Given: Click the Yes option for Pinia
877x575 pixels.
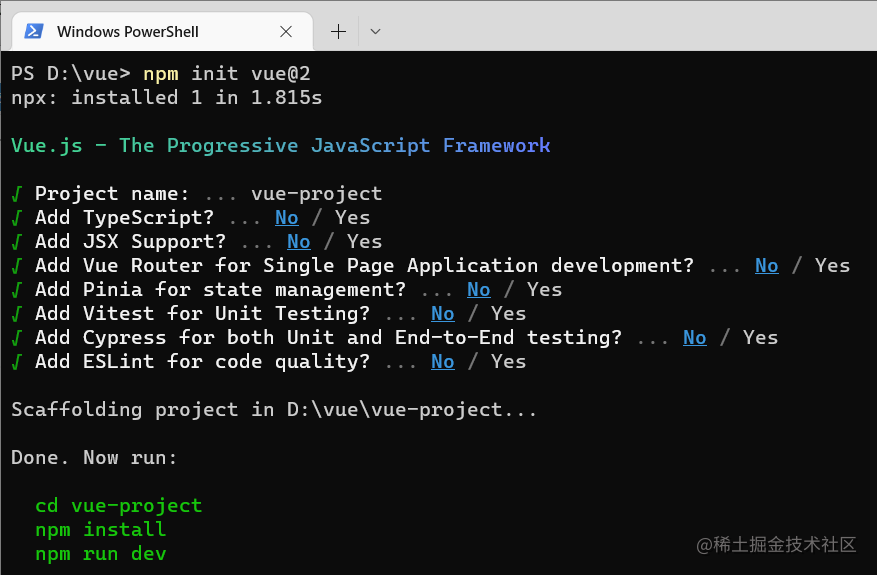Looking at the screenshot, I should [x=544, y=290].
